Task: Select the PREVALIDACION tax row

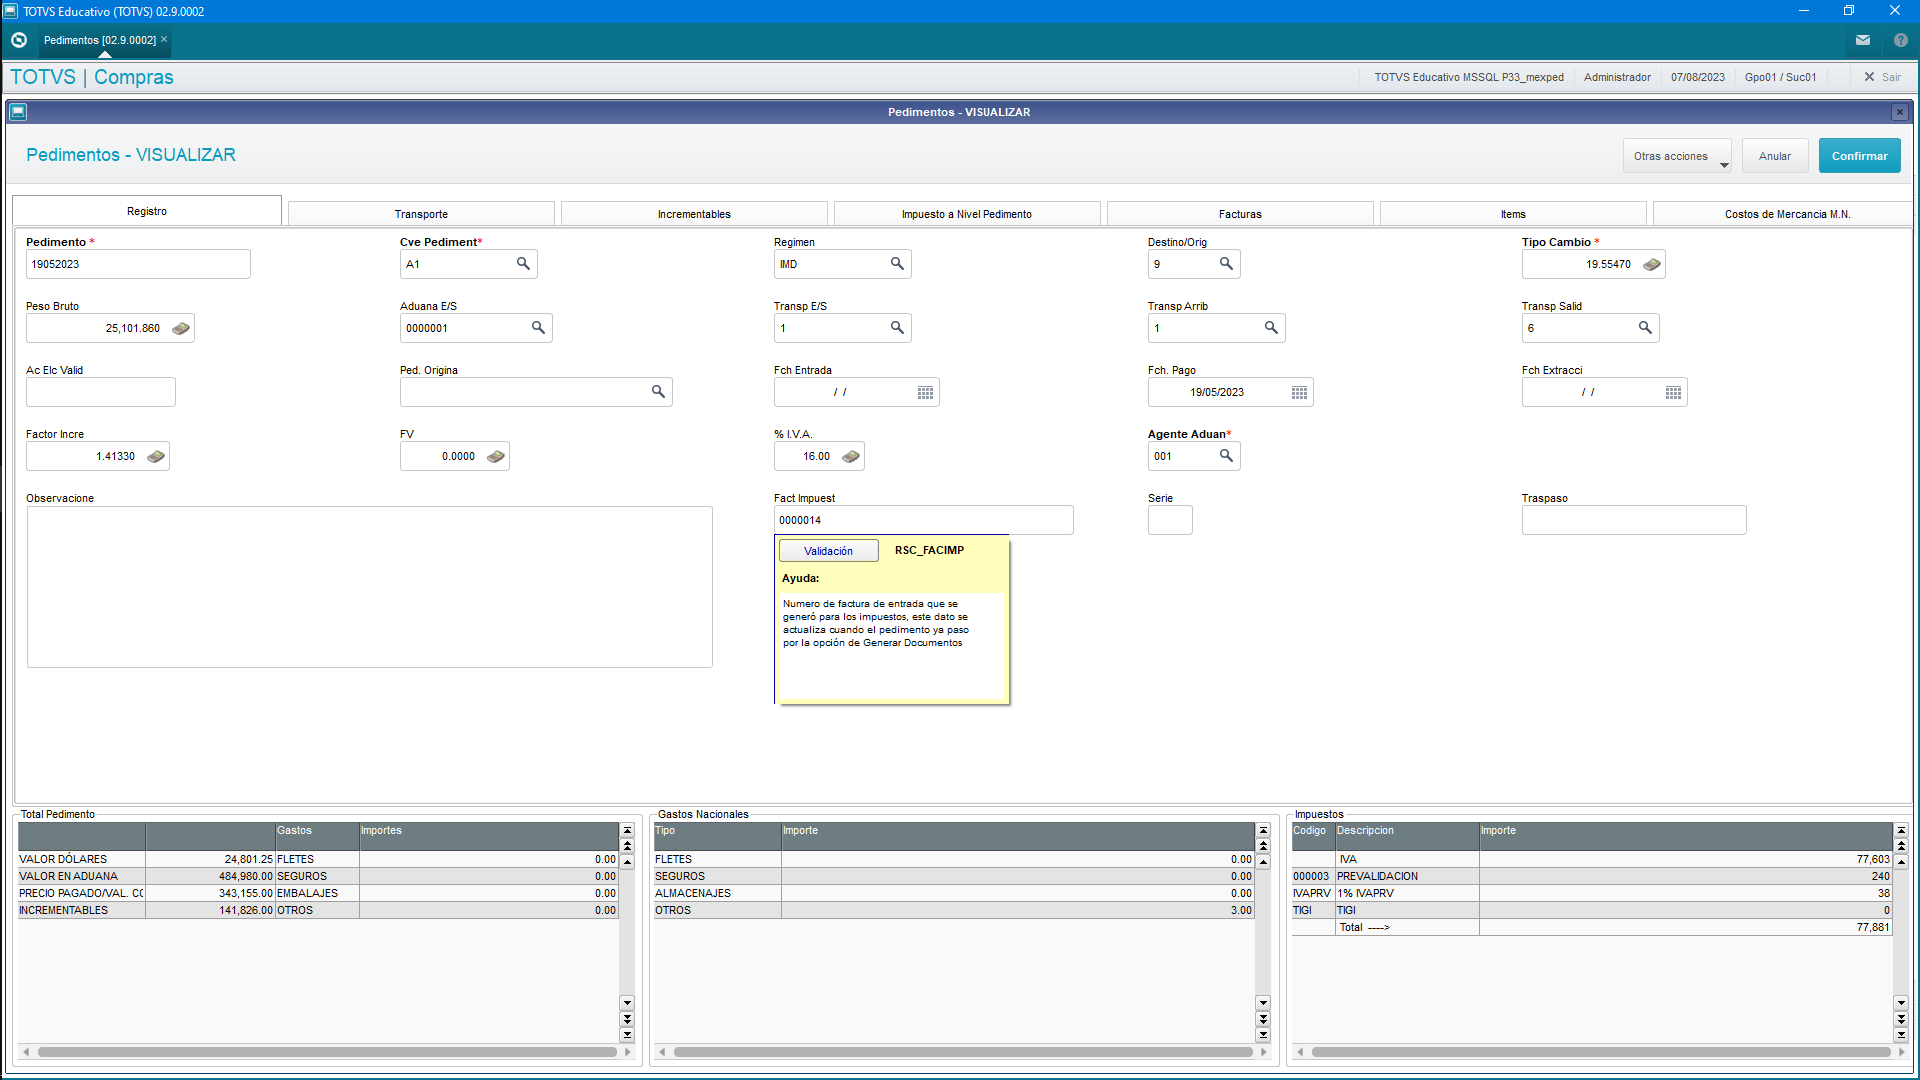Action: coord(1592,876)
